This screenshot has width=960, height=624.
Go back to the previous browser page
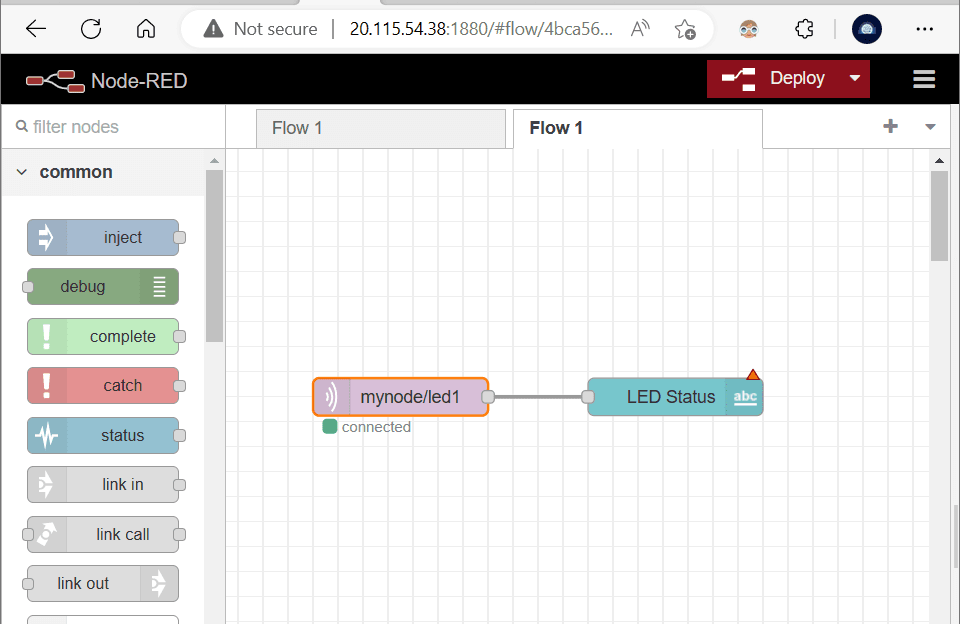(36, 29)
